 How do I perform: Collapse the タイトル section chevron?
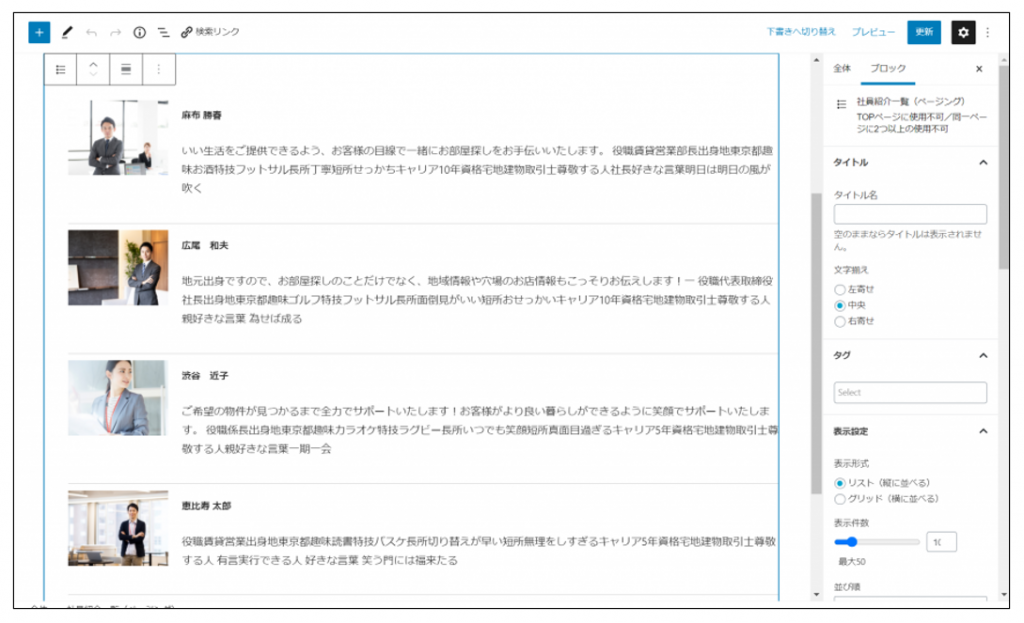coord(983,162)
